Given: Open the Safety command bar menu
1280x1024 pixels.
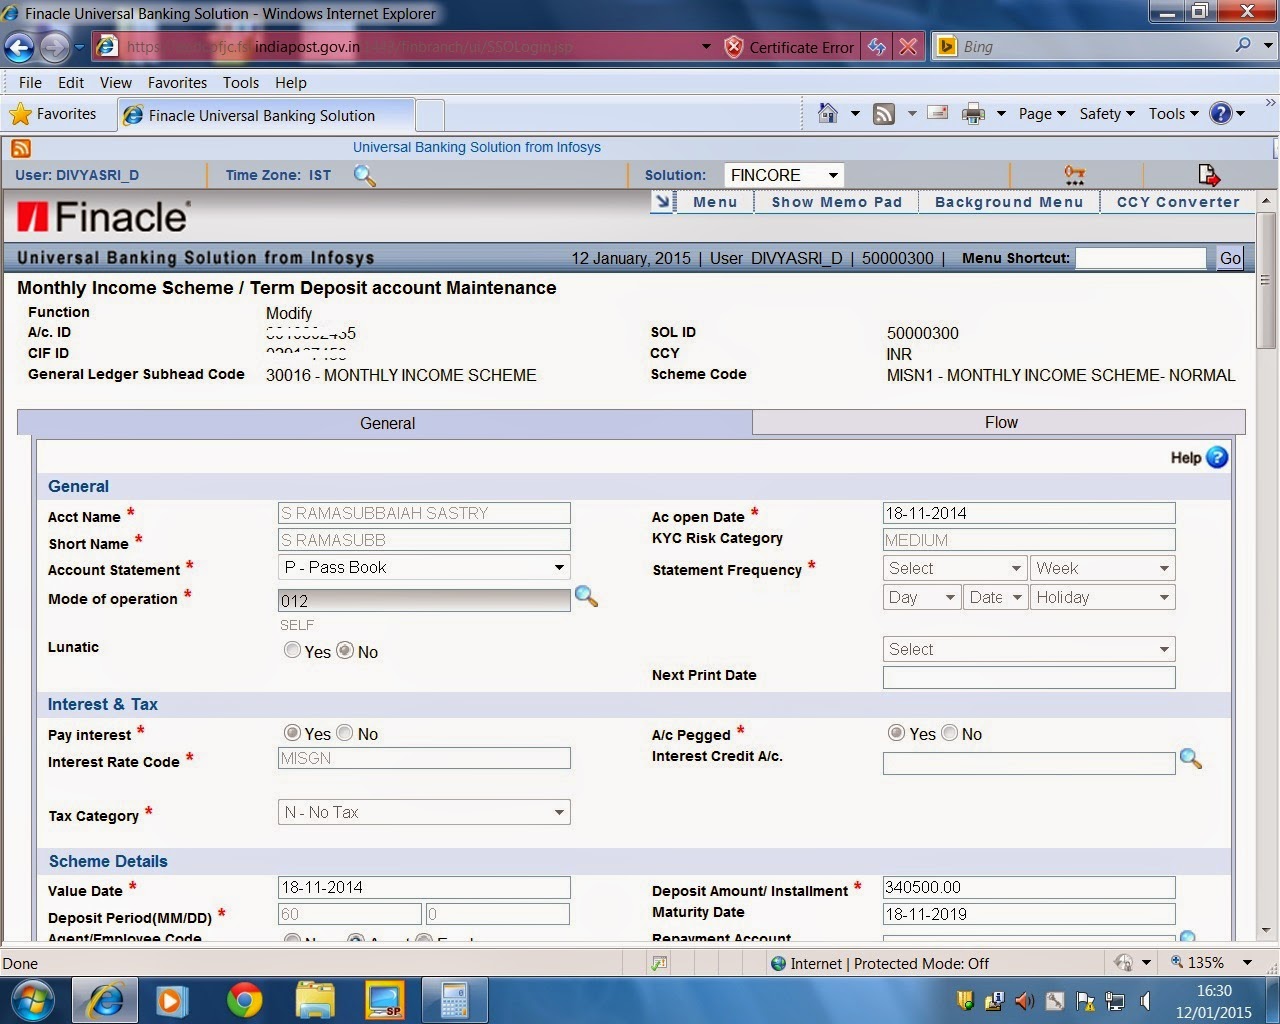Looking at the screenshot, I should point(1106,114).
